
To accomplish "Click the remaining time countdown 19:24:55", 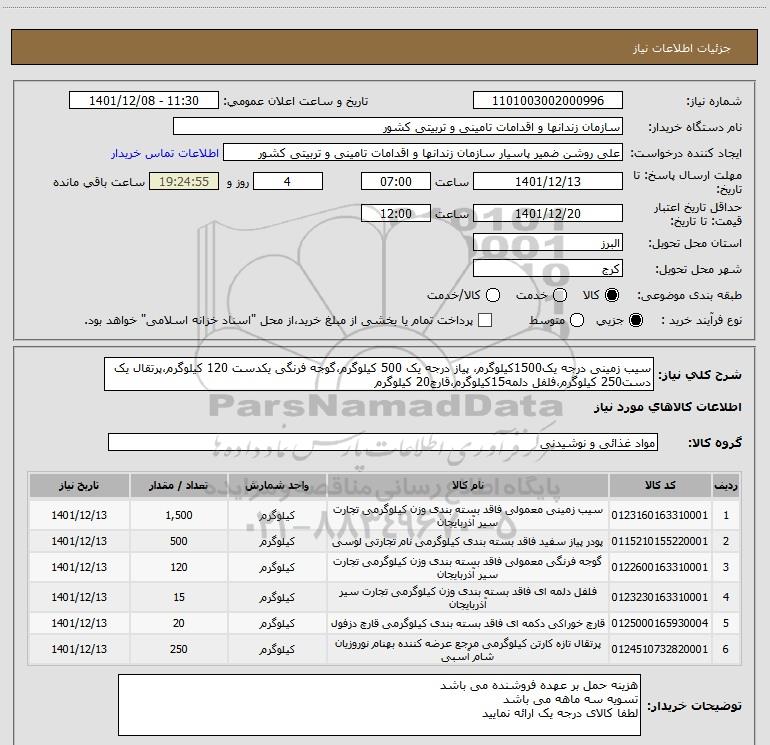I will 184,181.
